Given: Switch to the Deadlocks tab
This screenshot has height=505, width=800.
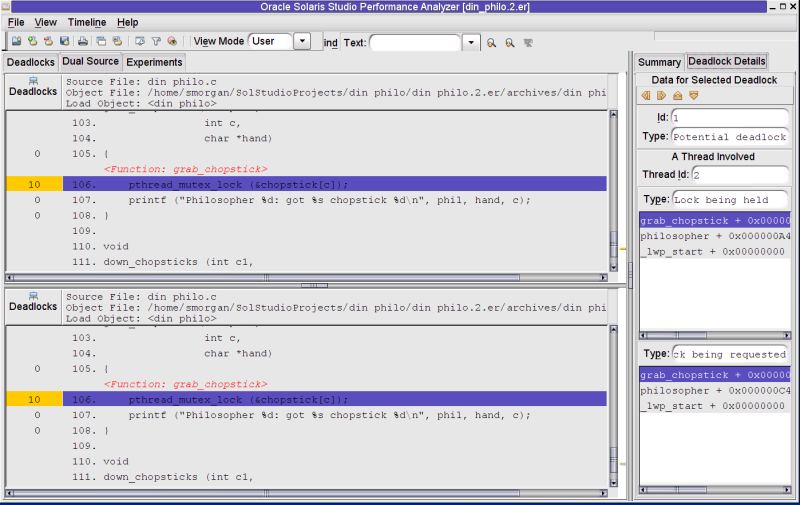Looking at the screenshot, I should 31,62.
